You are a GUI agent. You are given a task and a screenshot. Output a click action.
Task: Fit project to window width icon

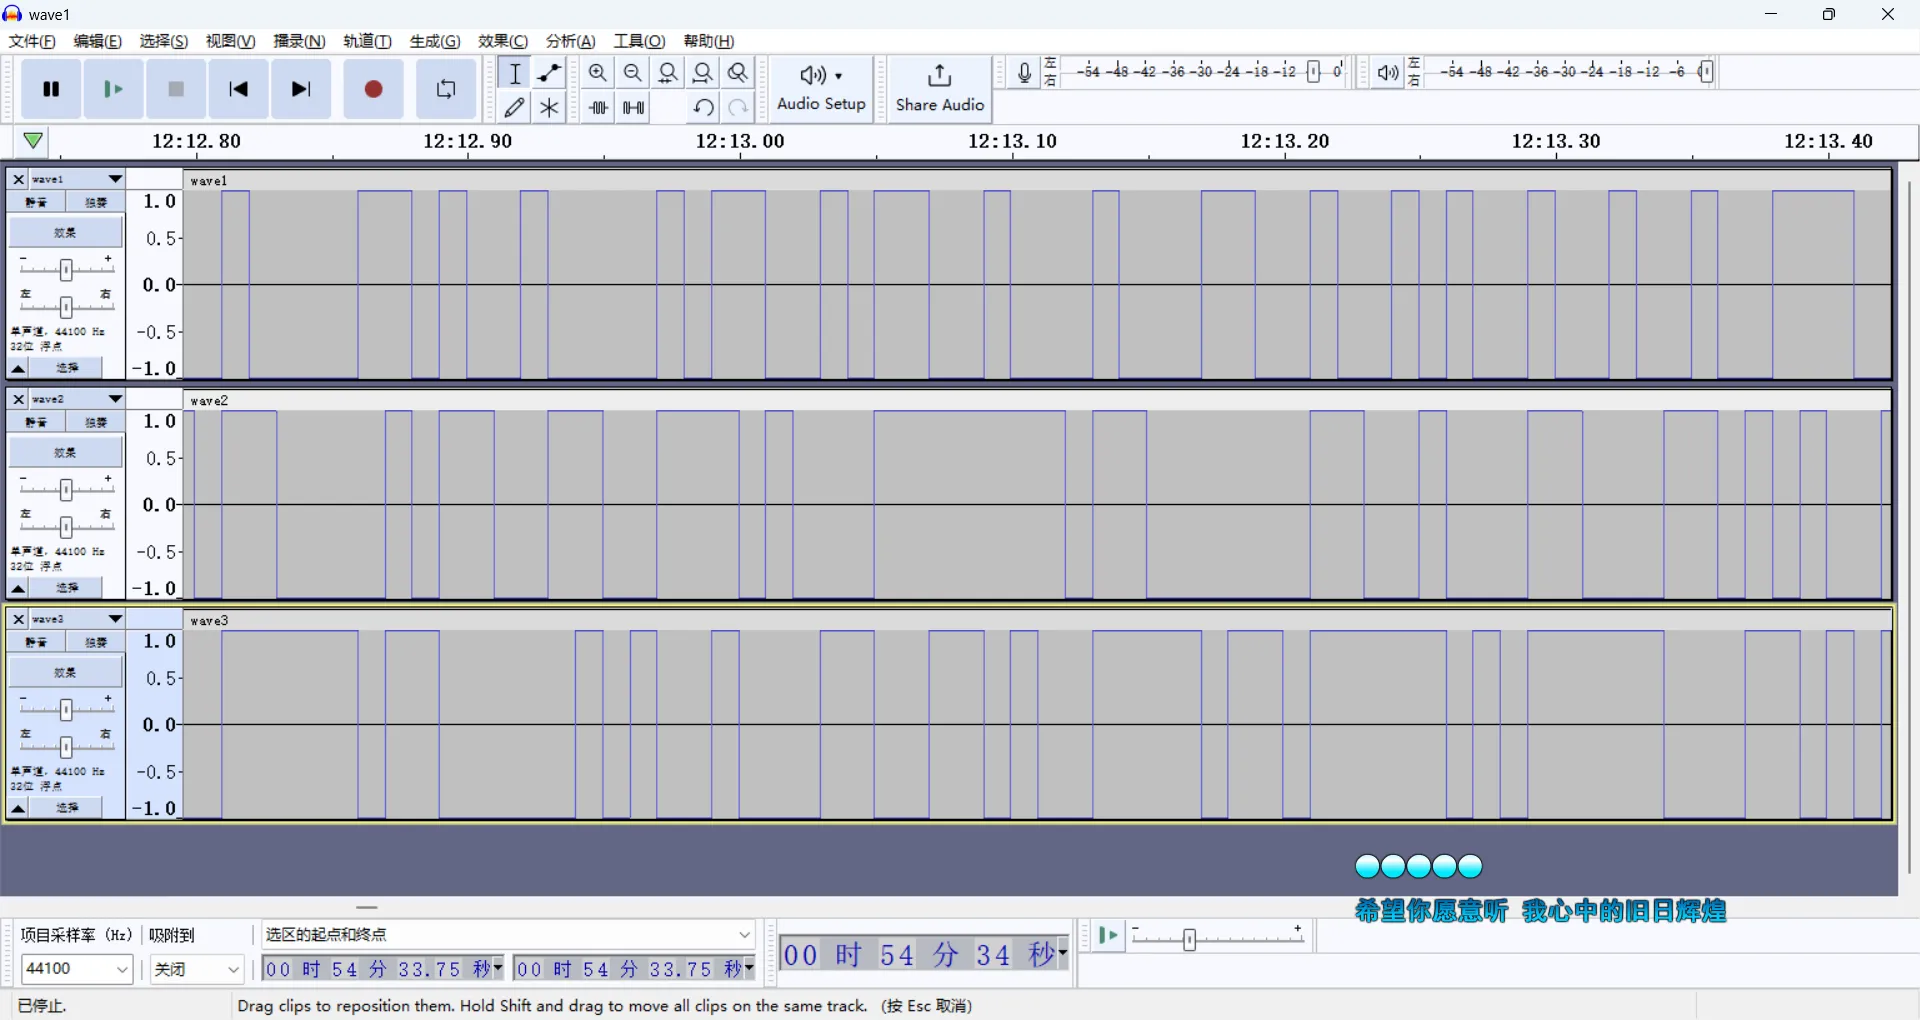703,73
